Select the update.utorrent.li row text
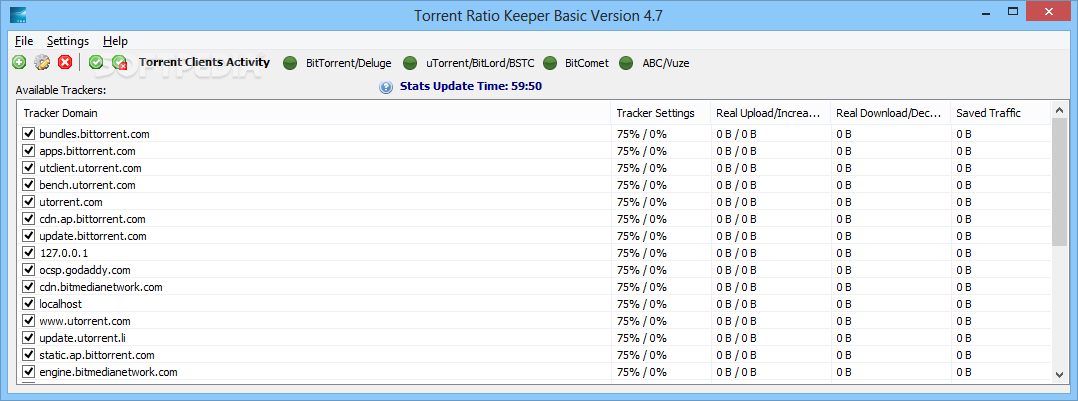The width and height of the screenshot is (1078, 401). [82, 338]
